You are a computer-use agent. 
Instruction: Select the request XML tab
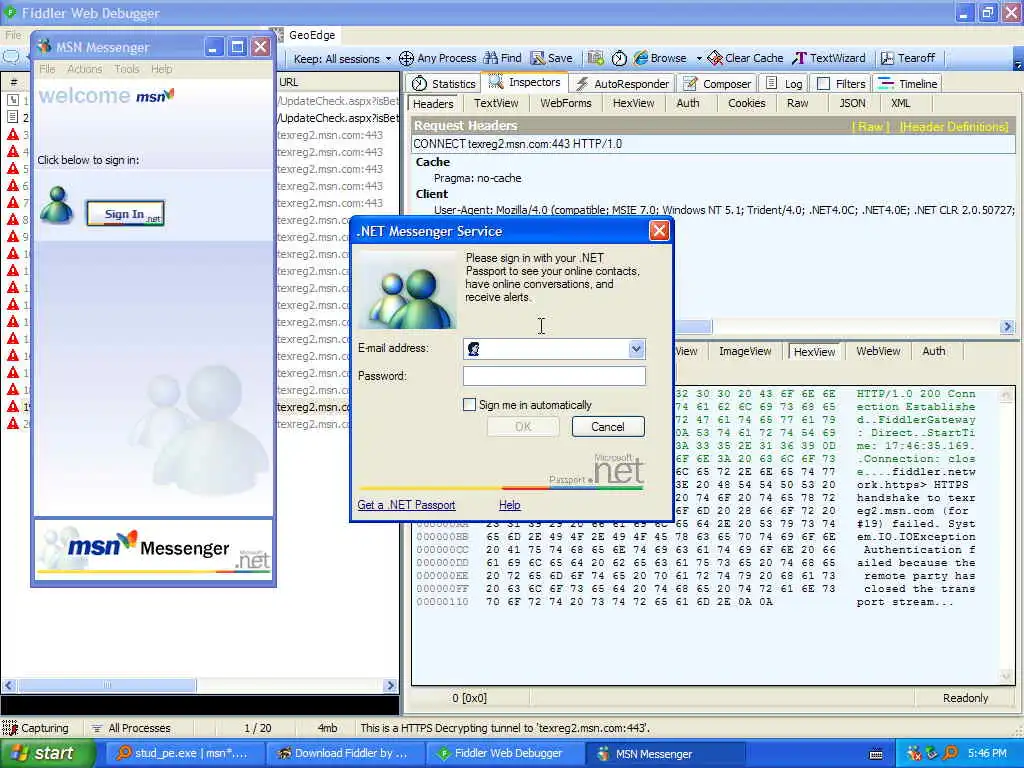(x=901, y=103)
